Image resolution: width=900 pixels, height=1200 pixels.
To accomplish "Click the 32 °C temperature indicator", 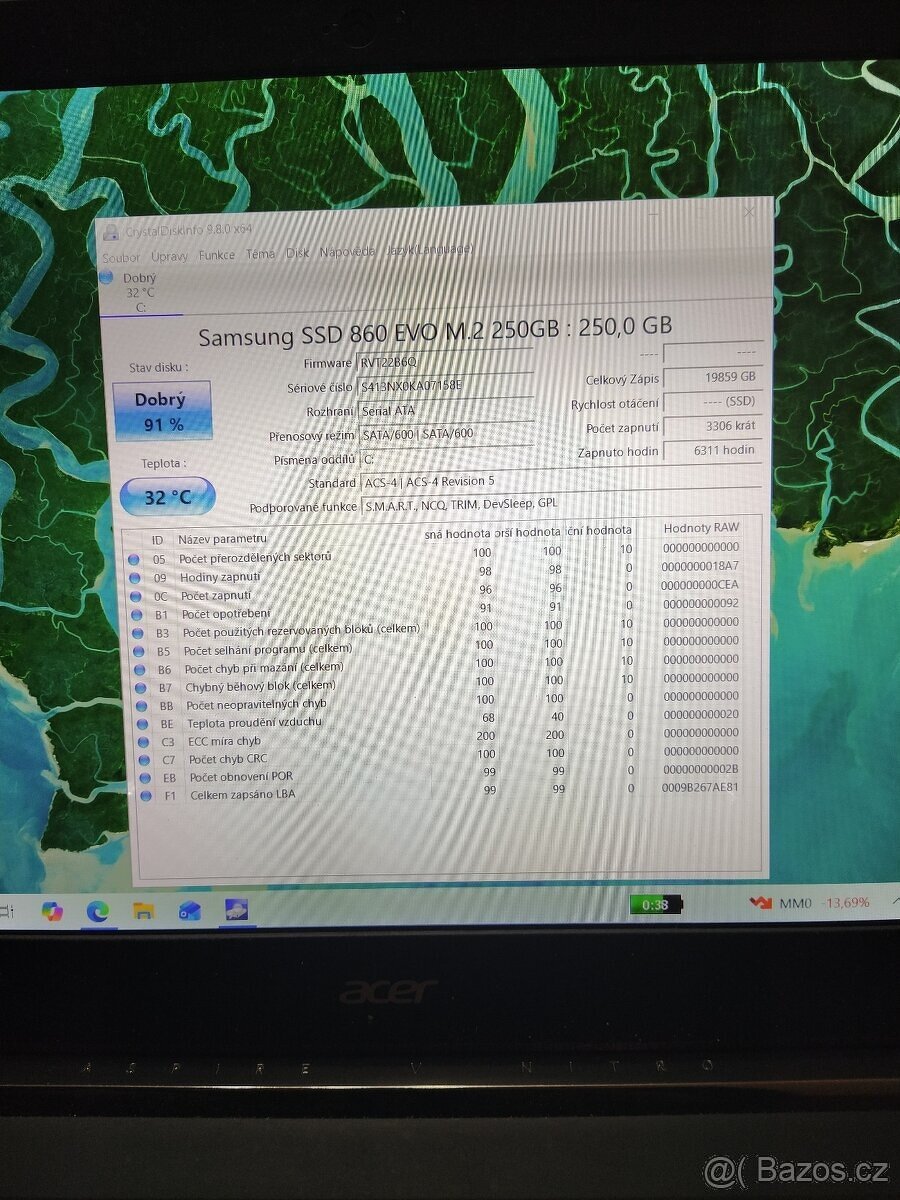I will coord(166,497).
